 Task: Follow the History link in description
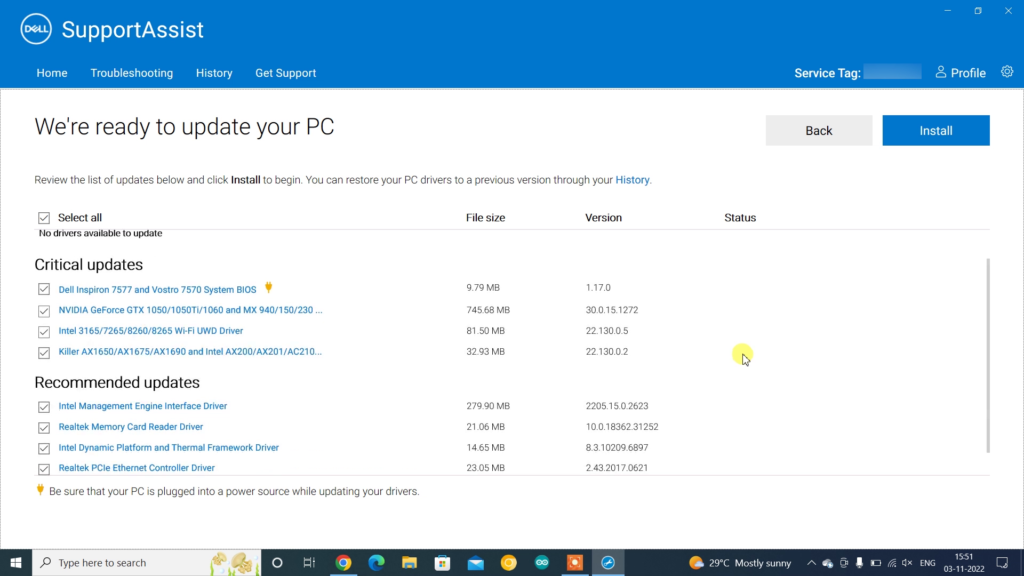[632, 180]
